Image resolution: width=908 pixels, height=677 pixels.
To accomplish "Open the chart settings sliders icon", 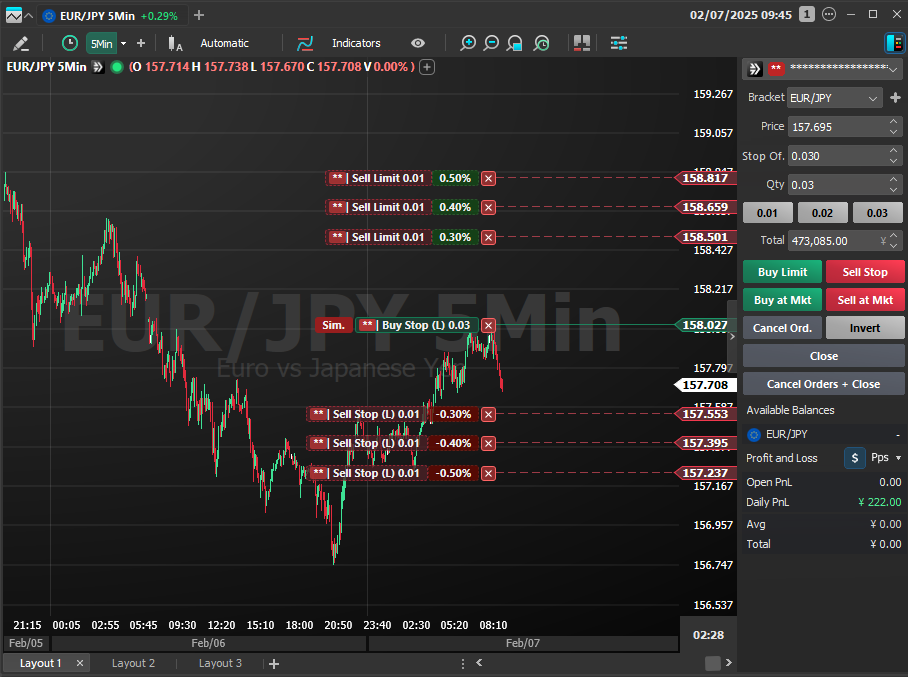I will point(619,43).
